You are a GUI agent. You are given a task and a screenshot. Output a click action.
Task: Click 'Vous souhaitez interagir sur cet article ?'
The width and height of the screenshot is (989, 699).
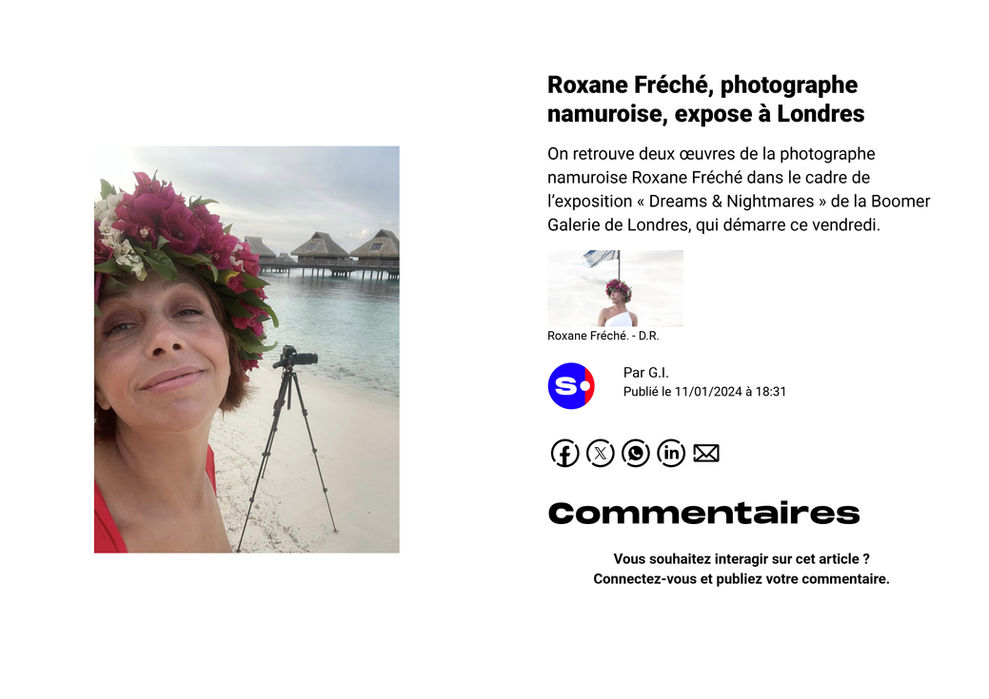click(x=741, y=559)
